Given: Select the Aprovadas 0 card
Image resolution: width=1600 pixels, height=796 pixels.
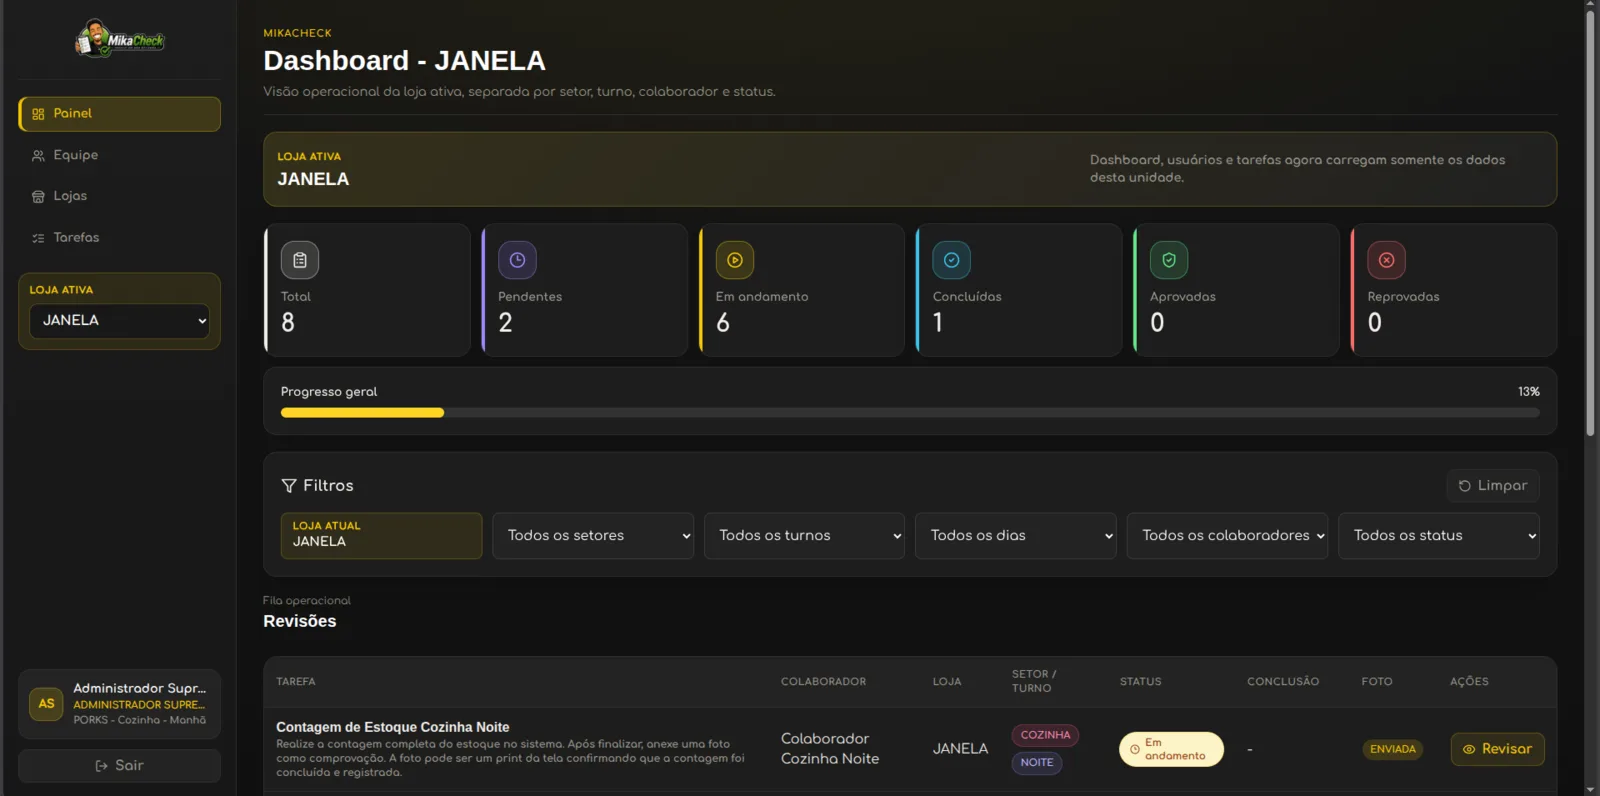Looking at the screenshot, I should click(x=1236, y=290).
